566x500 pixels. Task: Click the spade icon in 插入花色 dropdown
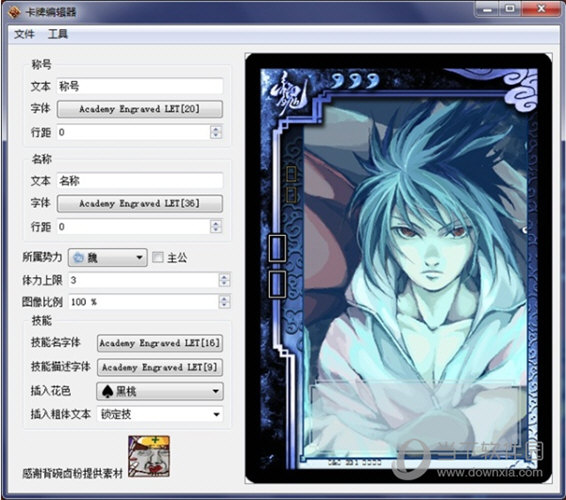coord(108,391)
